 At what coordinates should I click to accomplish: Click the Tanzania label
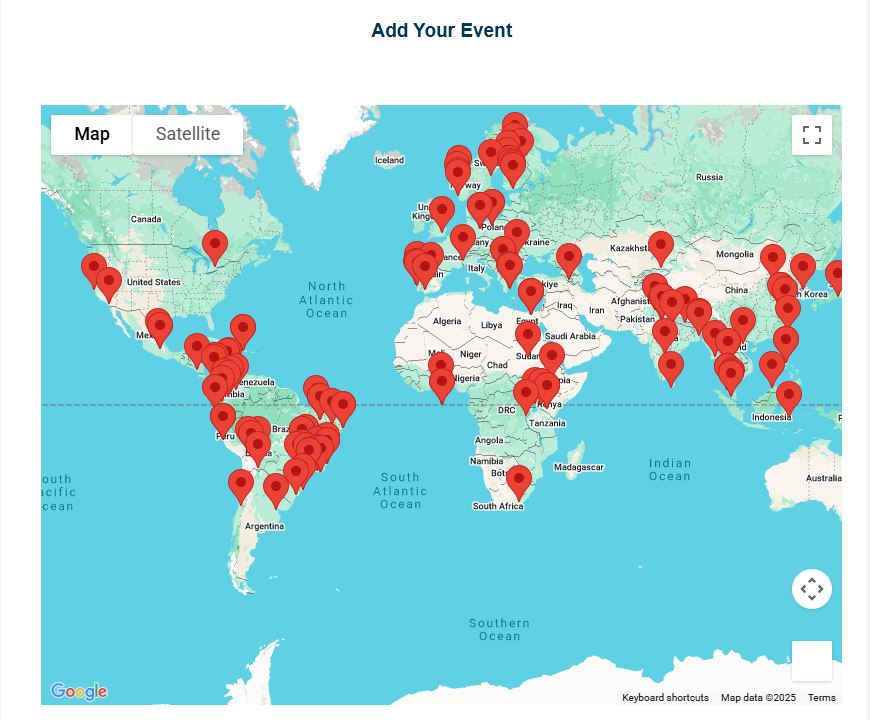click(547, 423)
